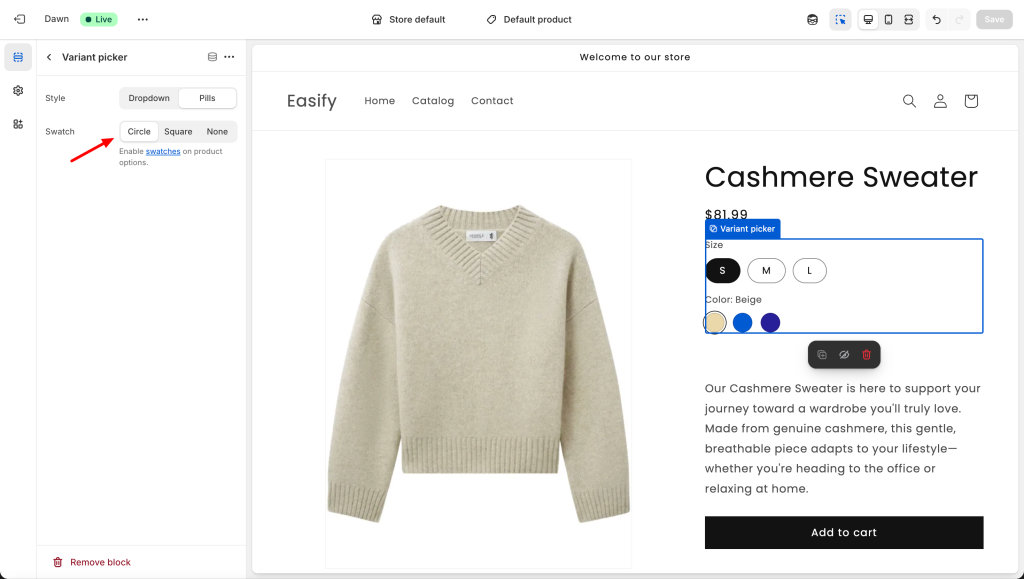
Task: Switch to mobile preview
Action: point(888,19)
